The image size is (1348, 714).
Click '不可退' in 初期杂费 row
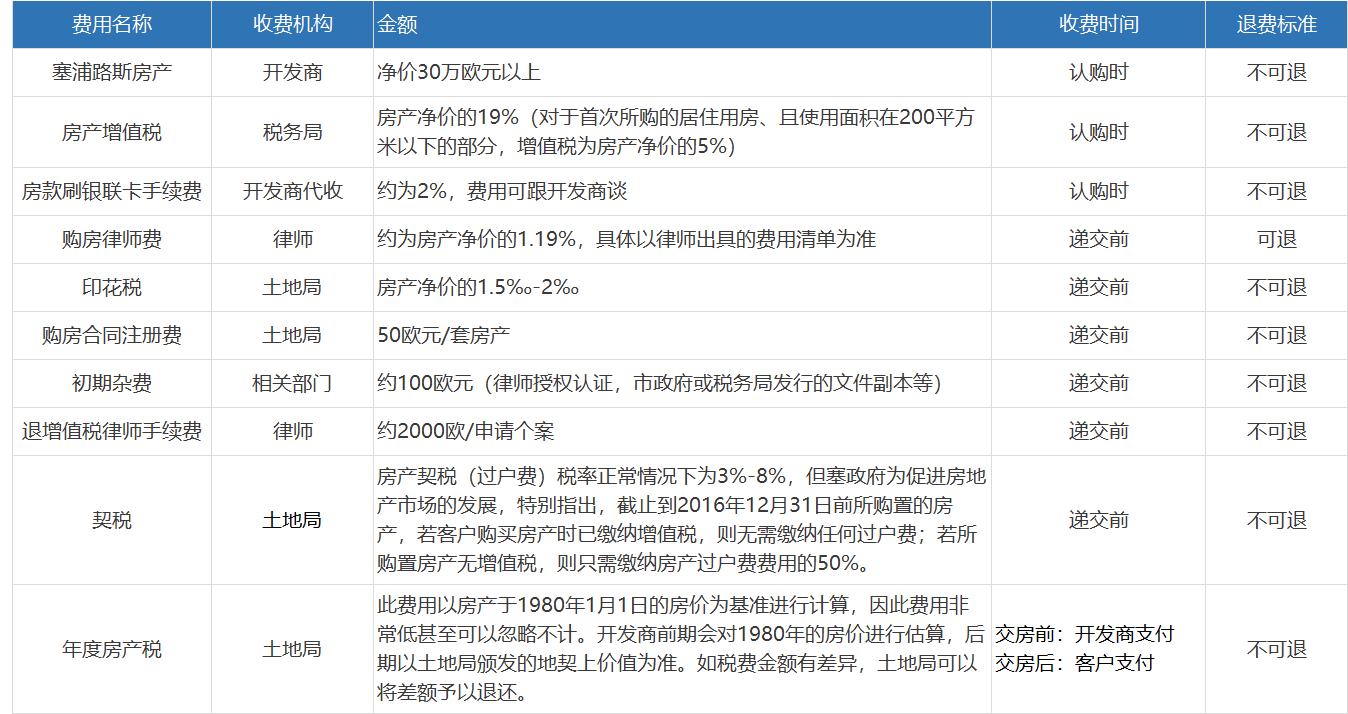(x=1276, y=383)
